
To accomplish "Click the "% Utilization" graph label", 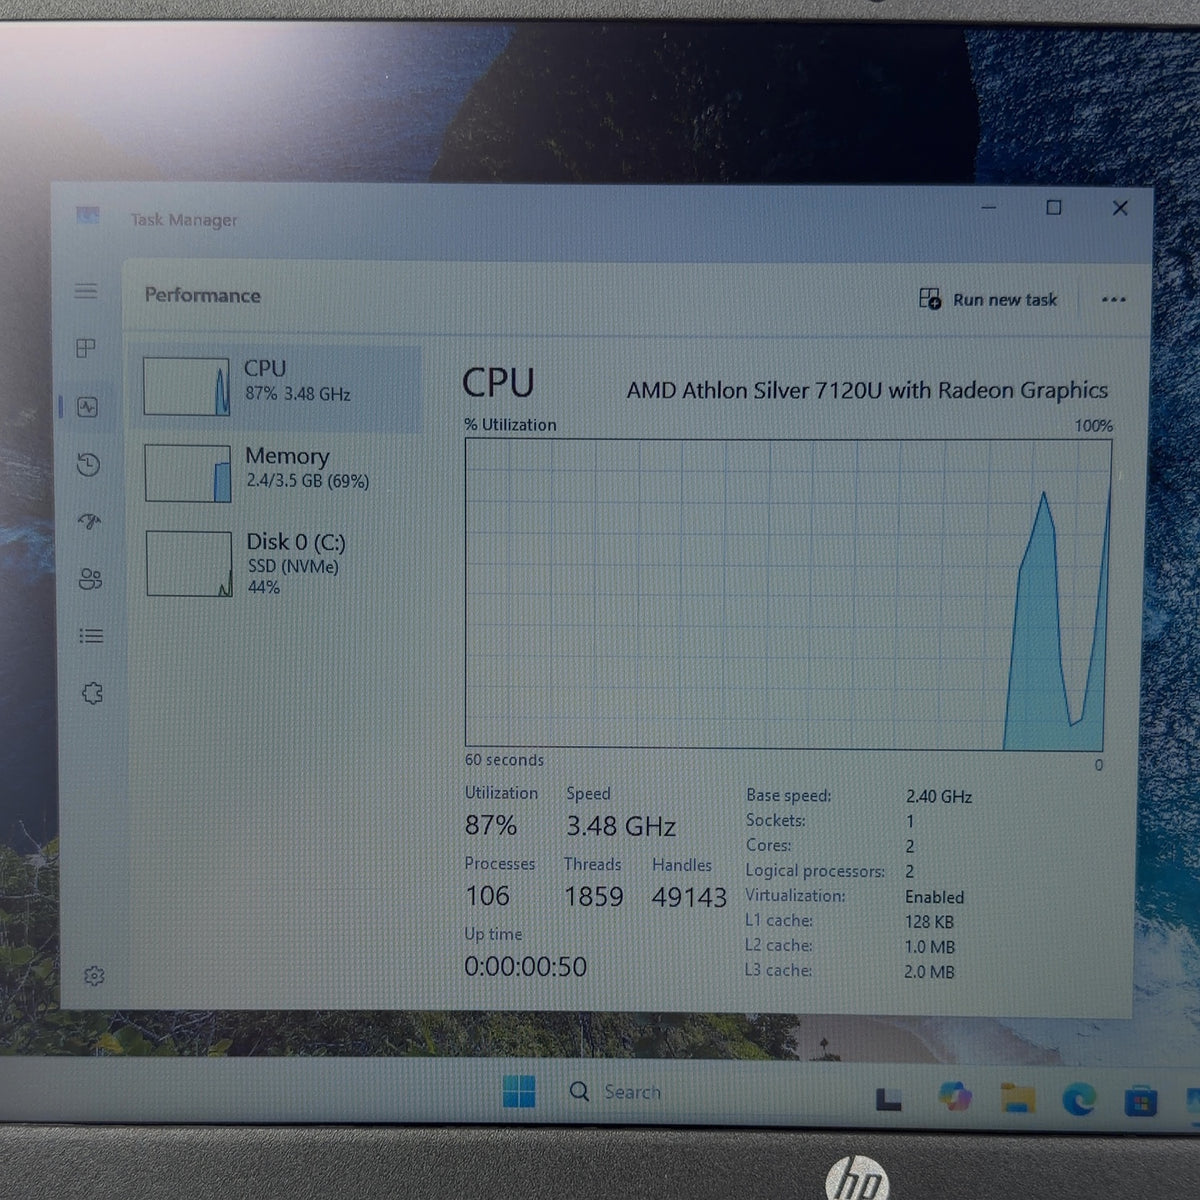I will [x=510, y=424].
